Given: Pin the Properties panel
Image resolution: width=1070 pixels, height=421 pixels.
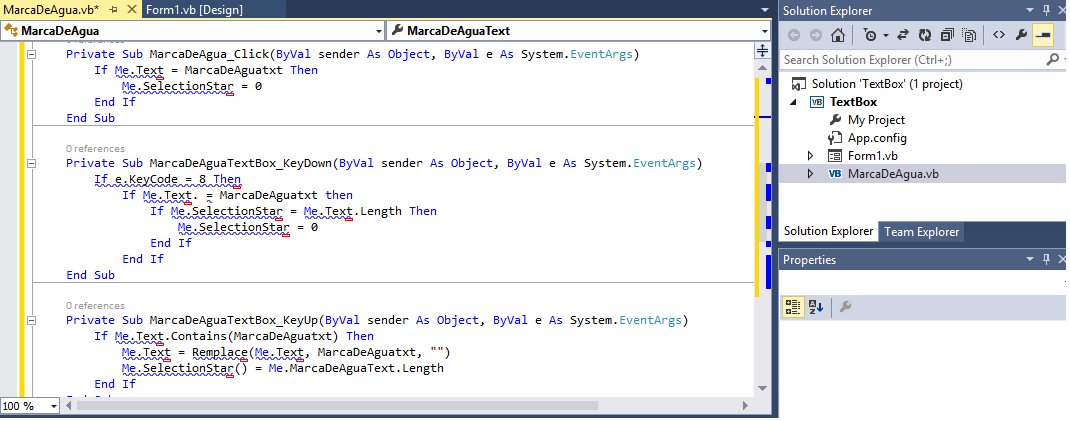Looking at the screenshot, I should point(1047,259).
